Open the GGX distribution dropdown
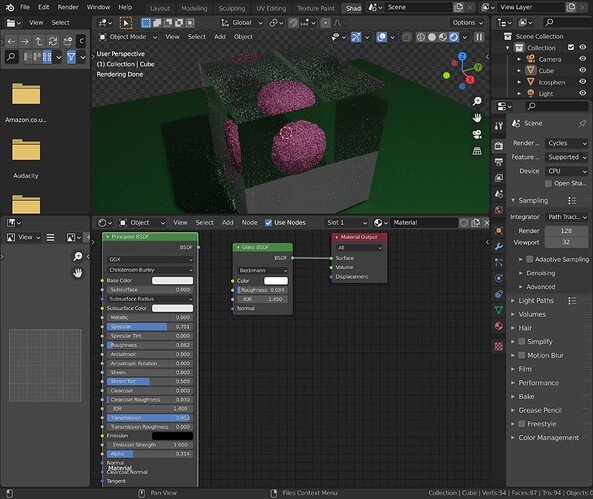 point(150,260)
